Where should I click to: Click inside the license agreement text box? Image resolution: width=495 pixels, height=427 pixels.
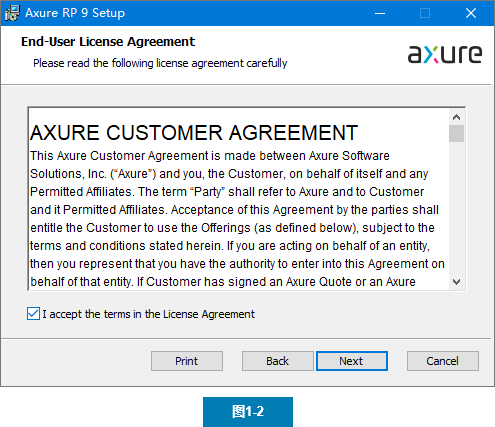[x=238, y=199]
